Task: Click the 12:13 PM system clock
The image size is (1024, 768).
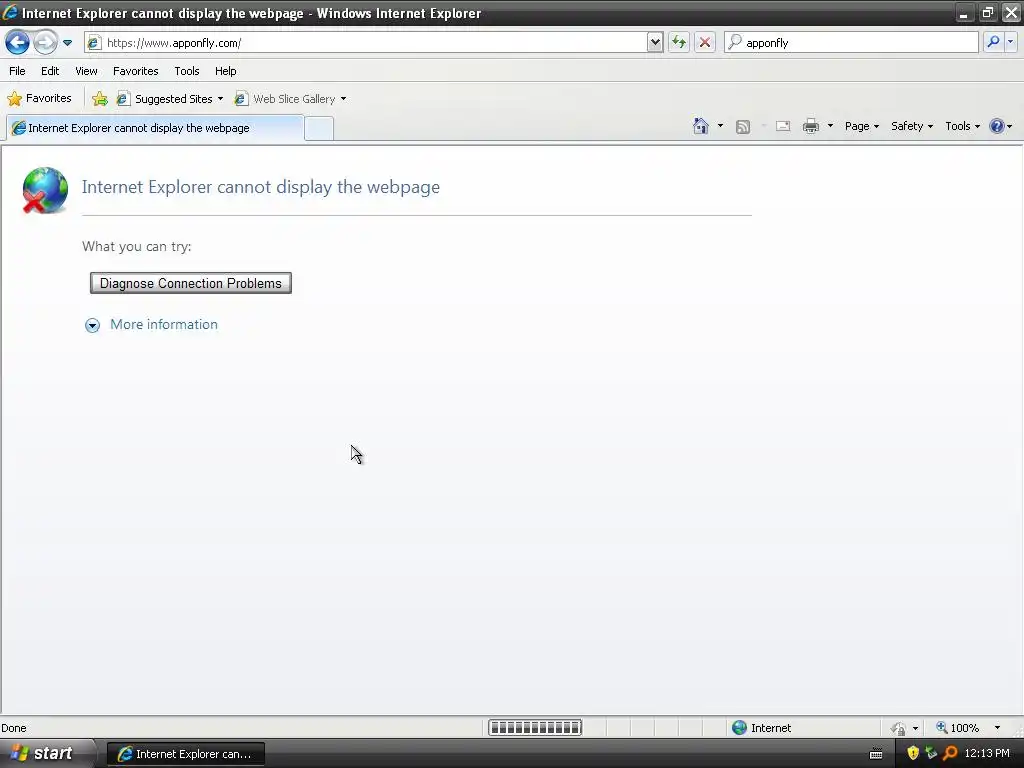Action: (987, 753)
